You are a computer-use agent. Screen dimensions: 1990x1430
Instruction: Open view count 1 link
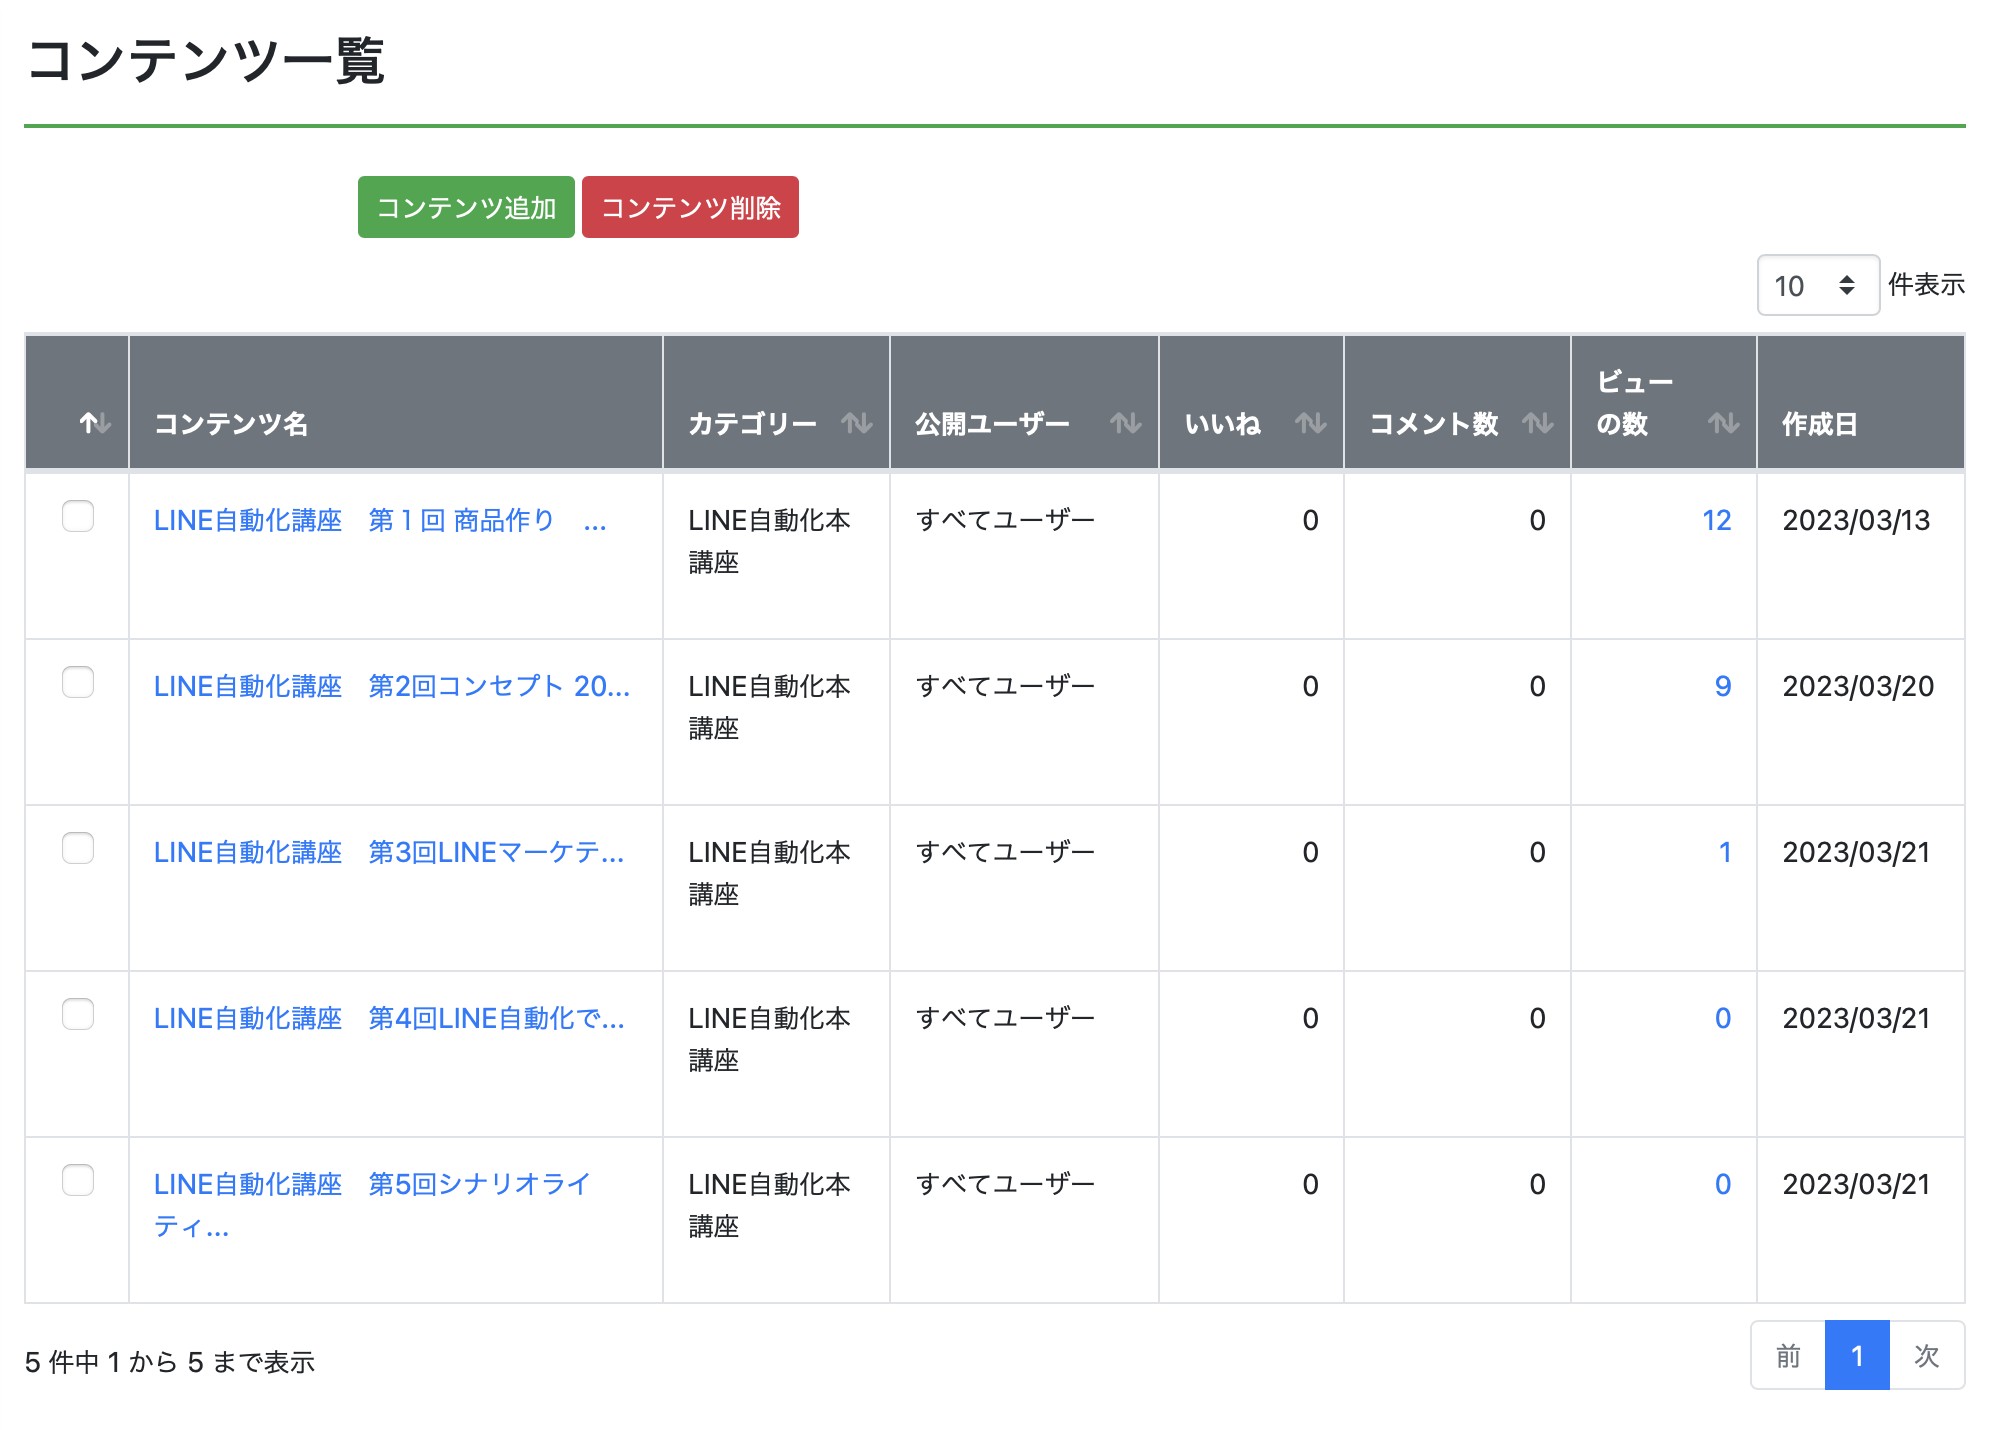point(1725,852)
